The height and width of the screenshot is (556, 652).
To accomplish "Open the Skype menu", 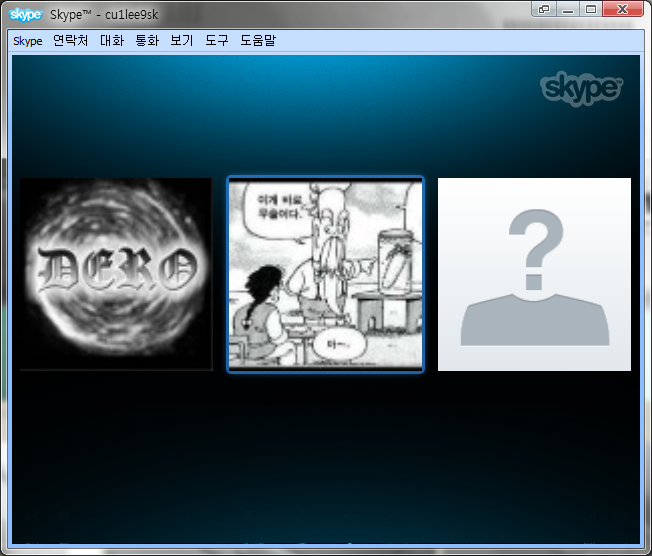I will [27, 41].
